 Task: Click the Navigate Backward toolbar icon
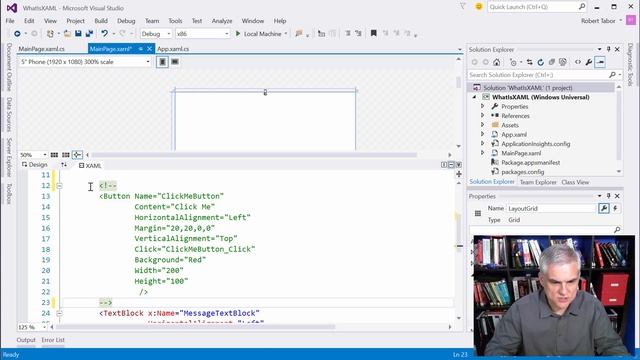[x=17, y=34]
